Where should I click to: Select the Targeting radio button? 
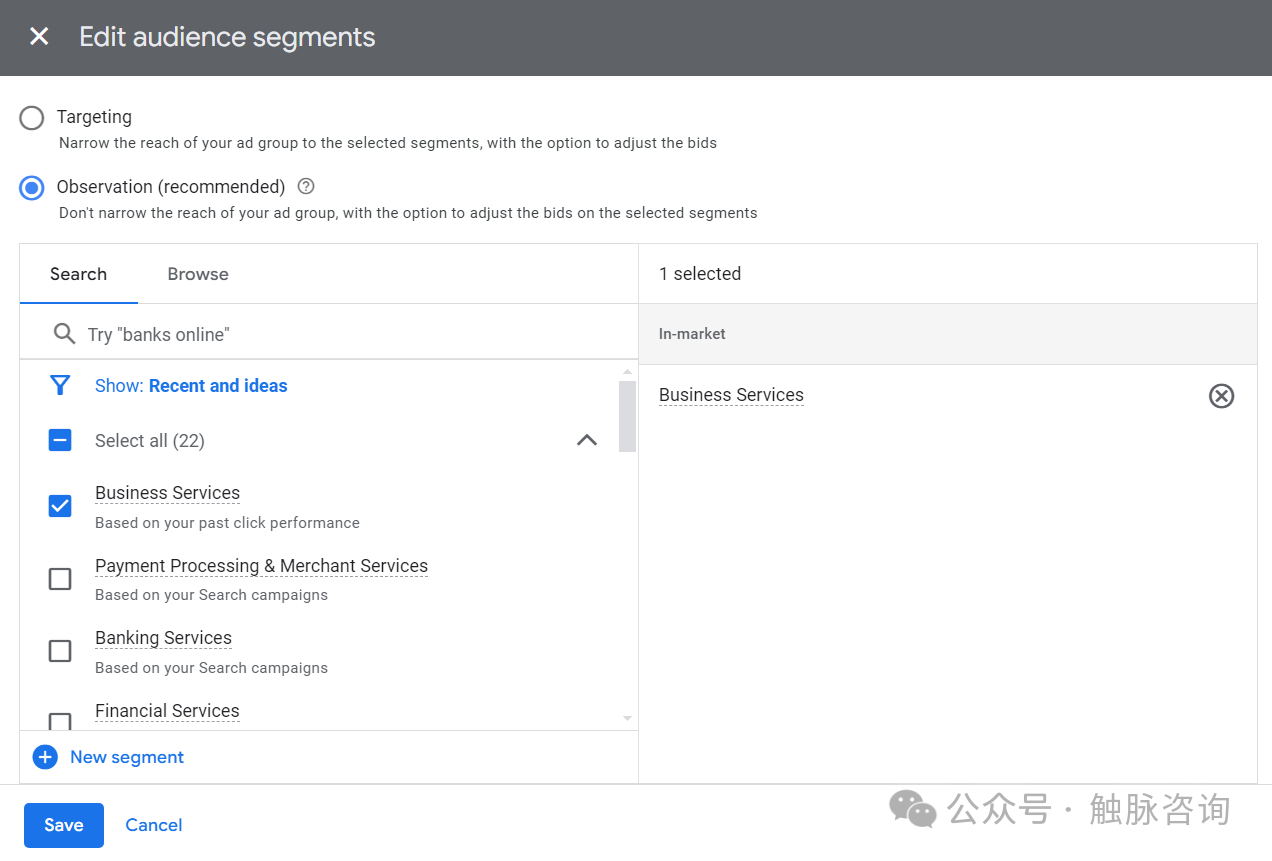tap(32, 118)
